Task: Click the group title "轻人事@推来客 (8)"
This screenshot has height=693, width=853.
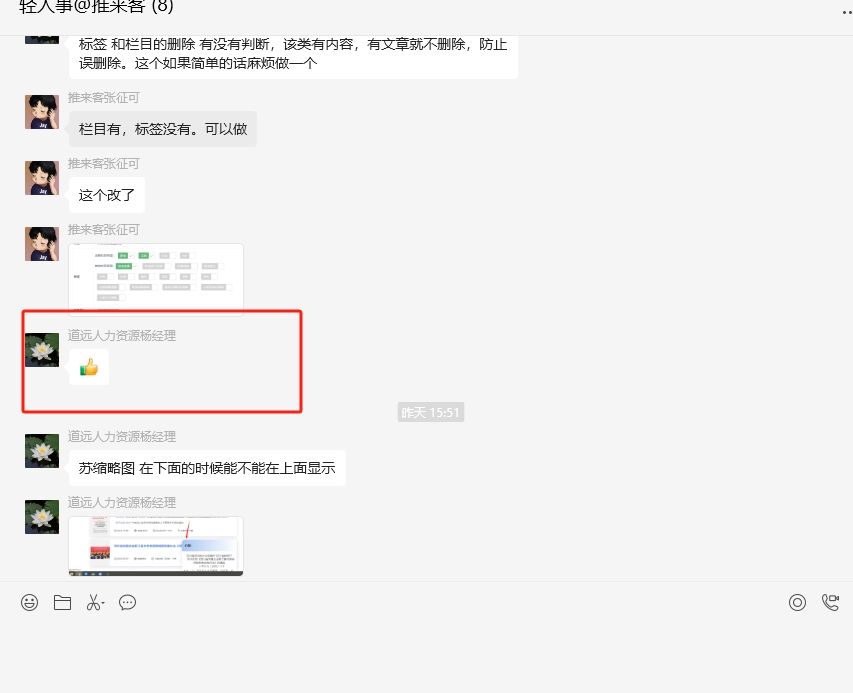Action: (97, 7)
